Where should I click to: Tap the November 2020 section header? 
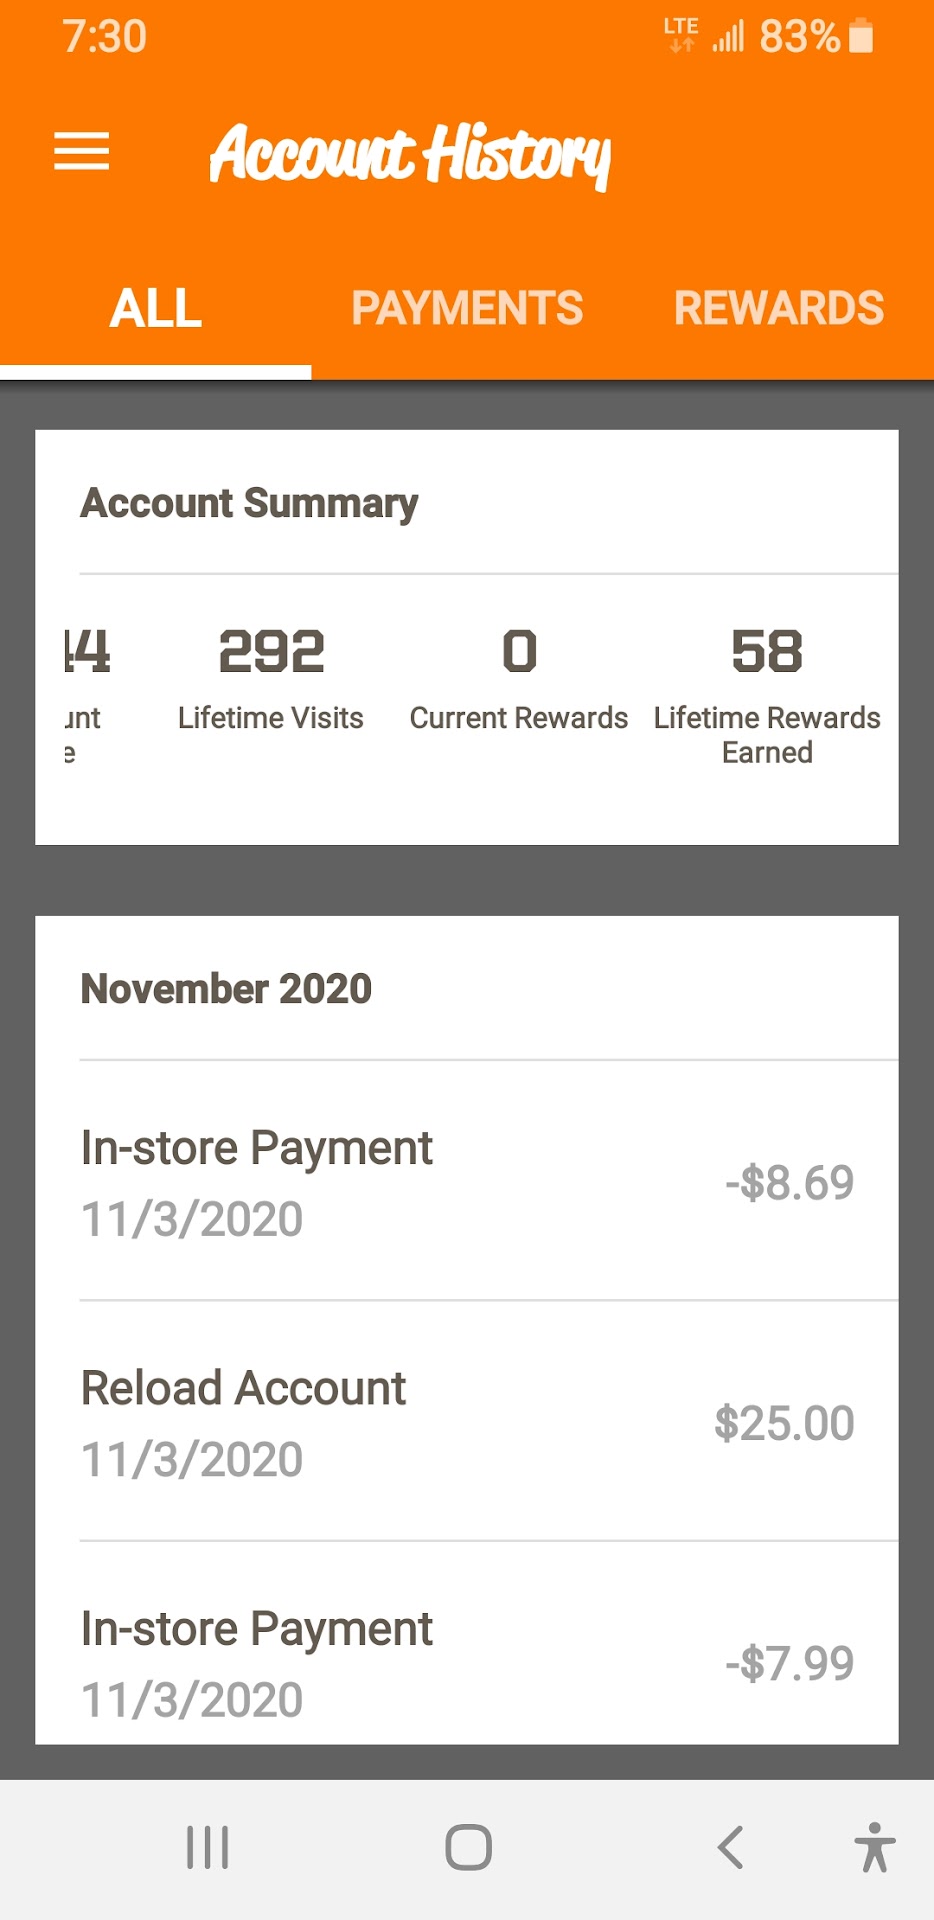226,989
